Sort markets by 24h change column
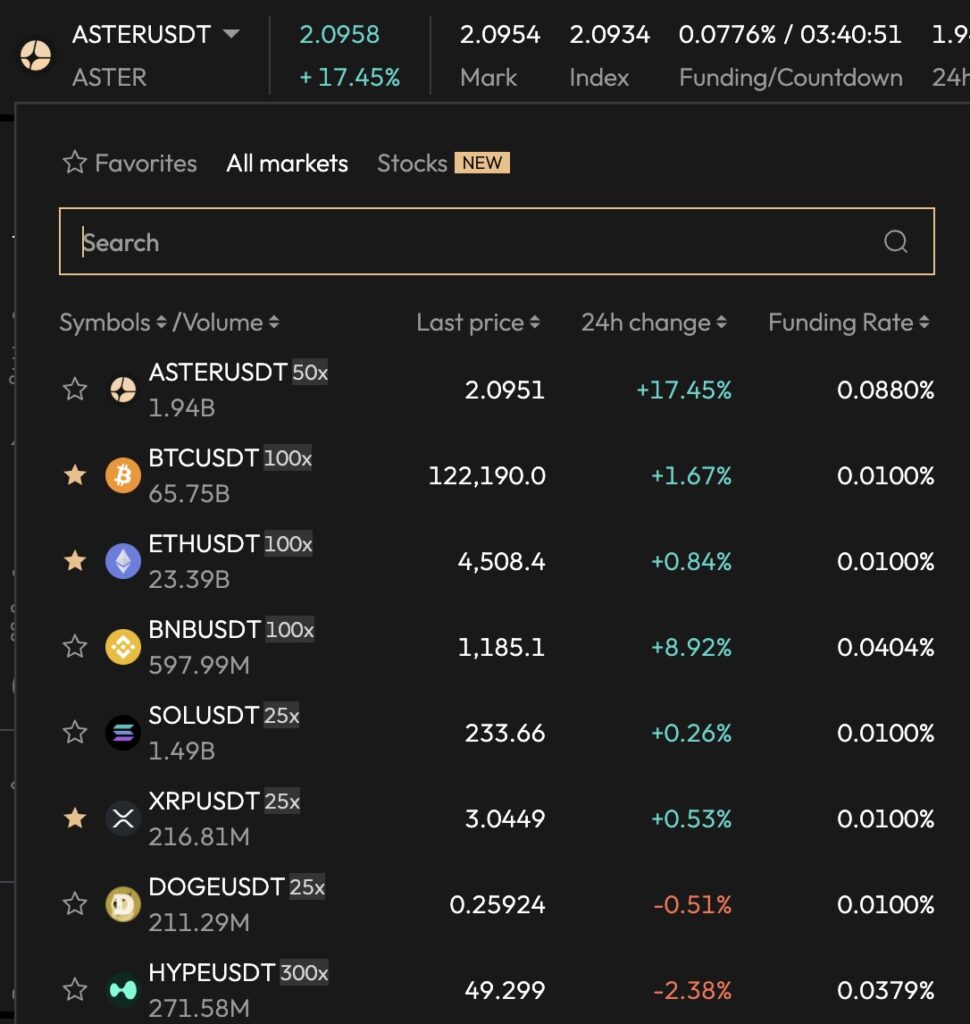Viewport: 970px width, 1024px height. (653, 323)
